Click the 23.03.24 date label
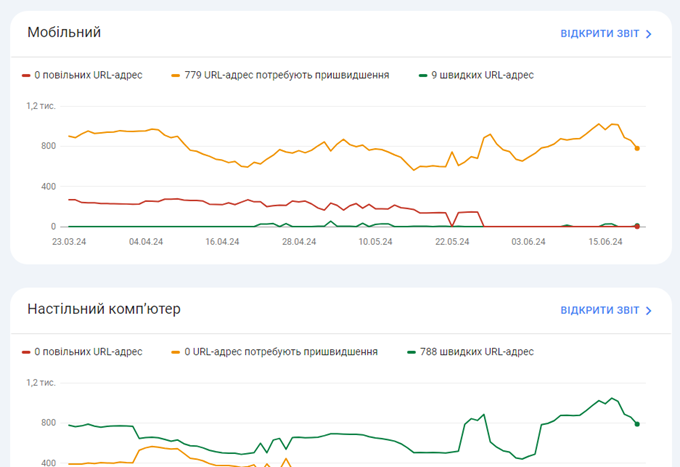Viewport: 680px width, 467px height. (x=69, y=242)
